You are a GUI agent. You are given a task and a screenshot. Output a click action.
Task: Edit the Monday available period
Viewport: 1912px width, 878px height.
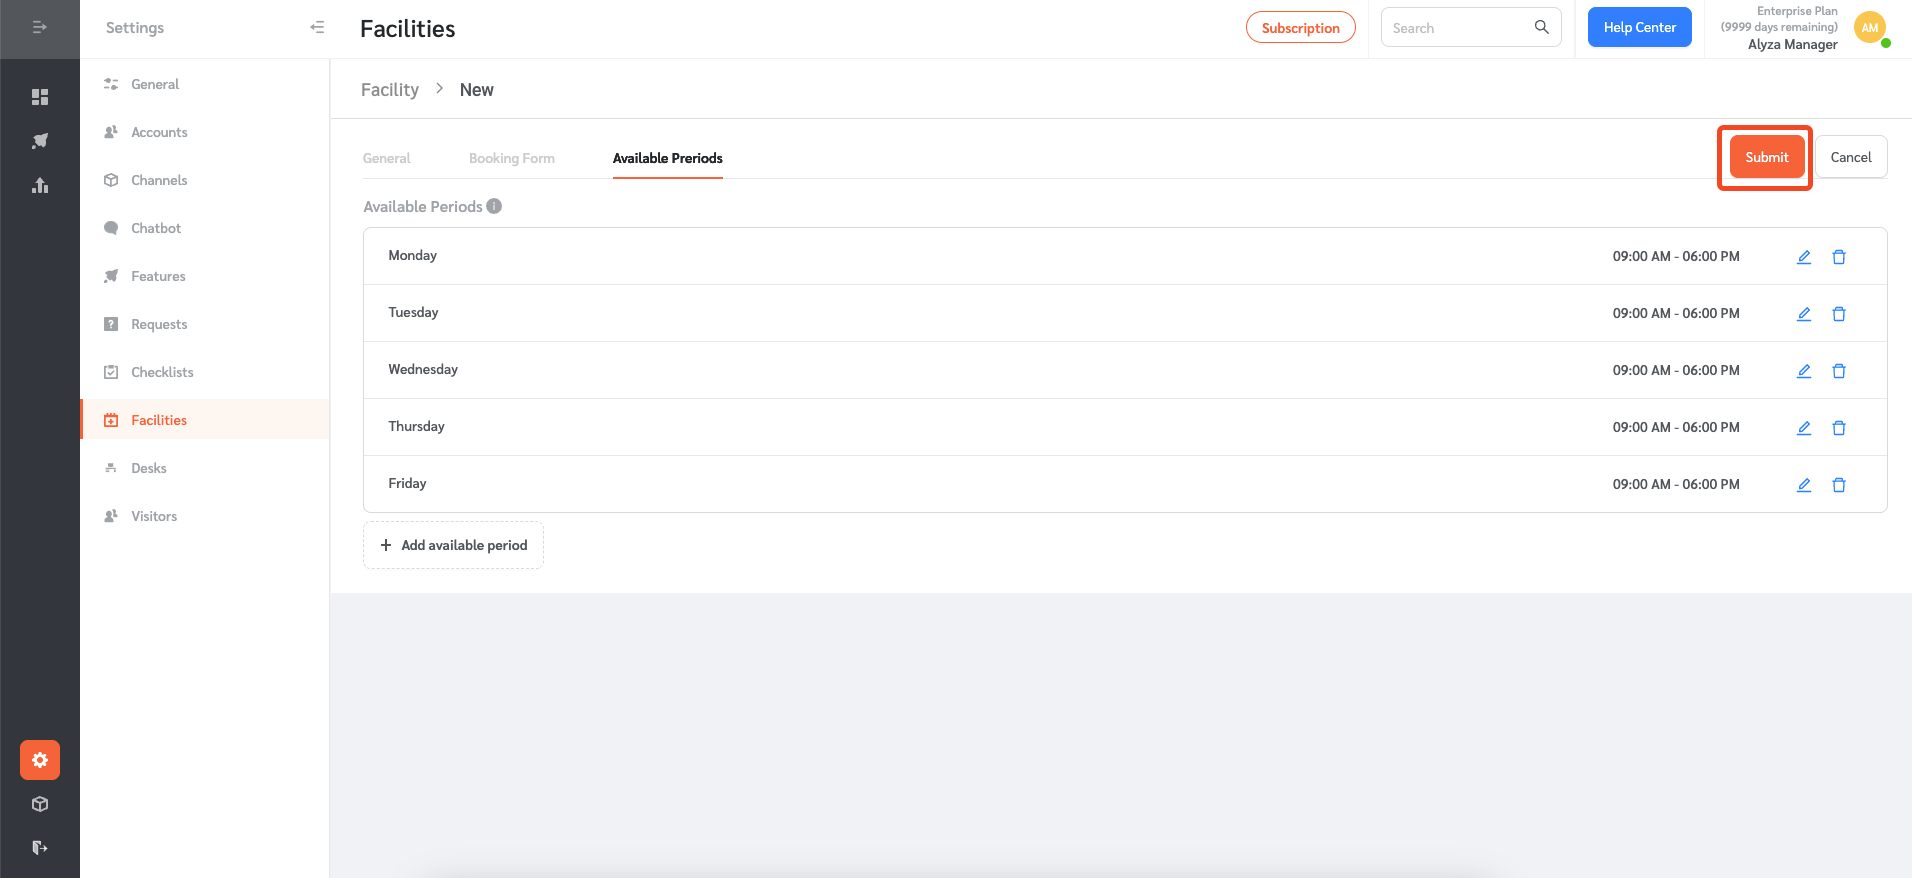[x=1804, y=257]
